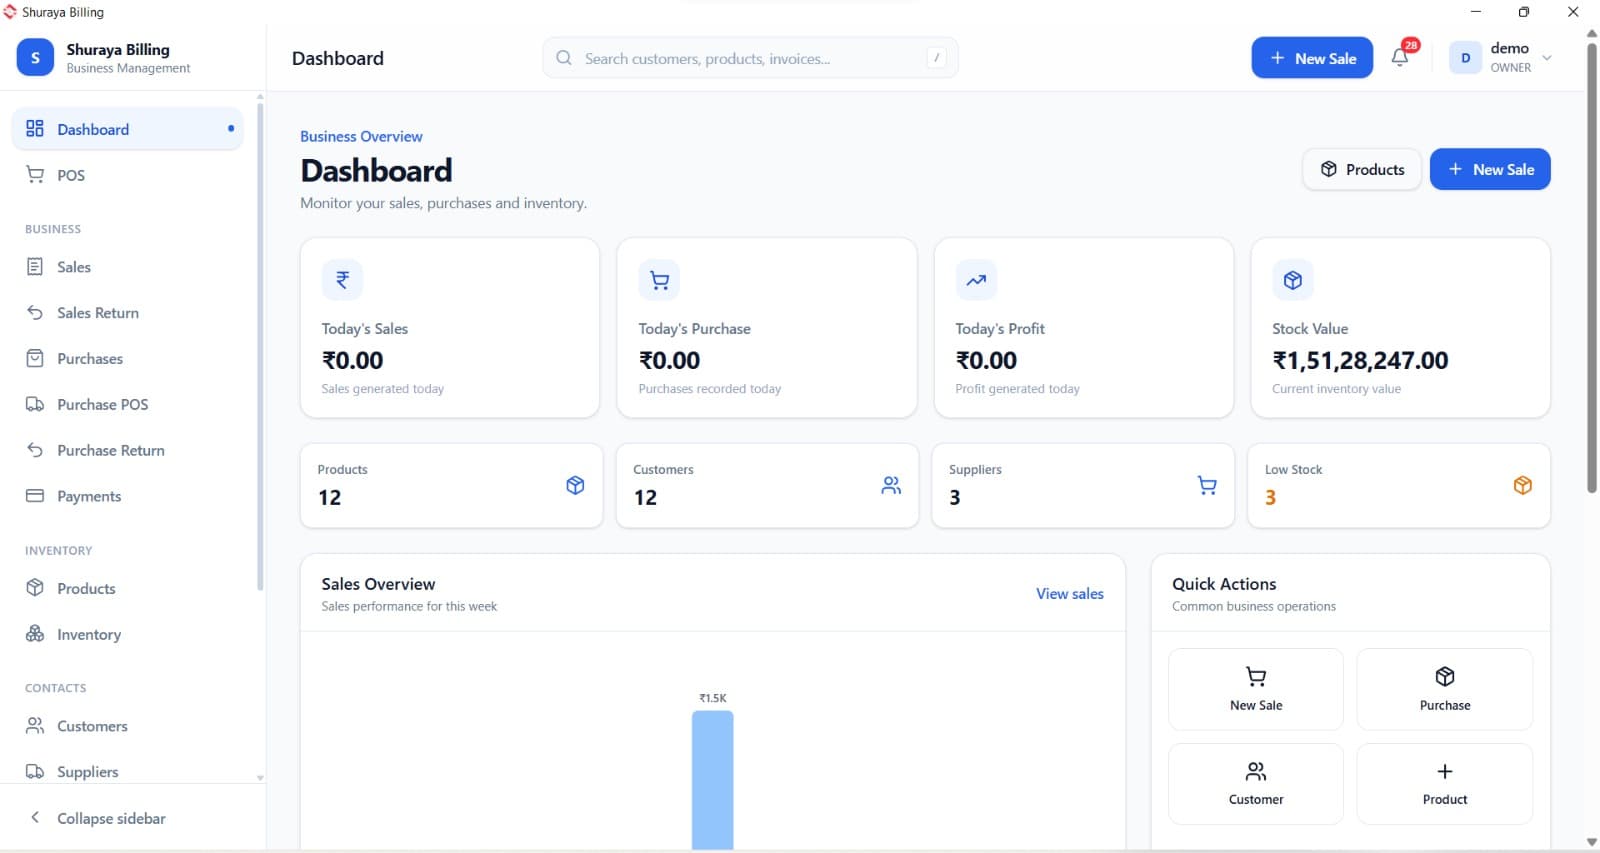This screenshot has height=853, width=1600.
Task: Click the Business Overview breadcrumb text
Action: tap(361, 136)
